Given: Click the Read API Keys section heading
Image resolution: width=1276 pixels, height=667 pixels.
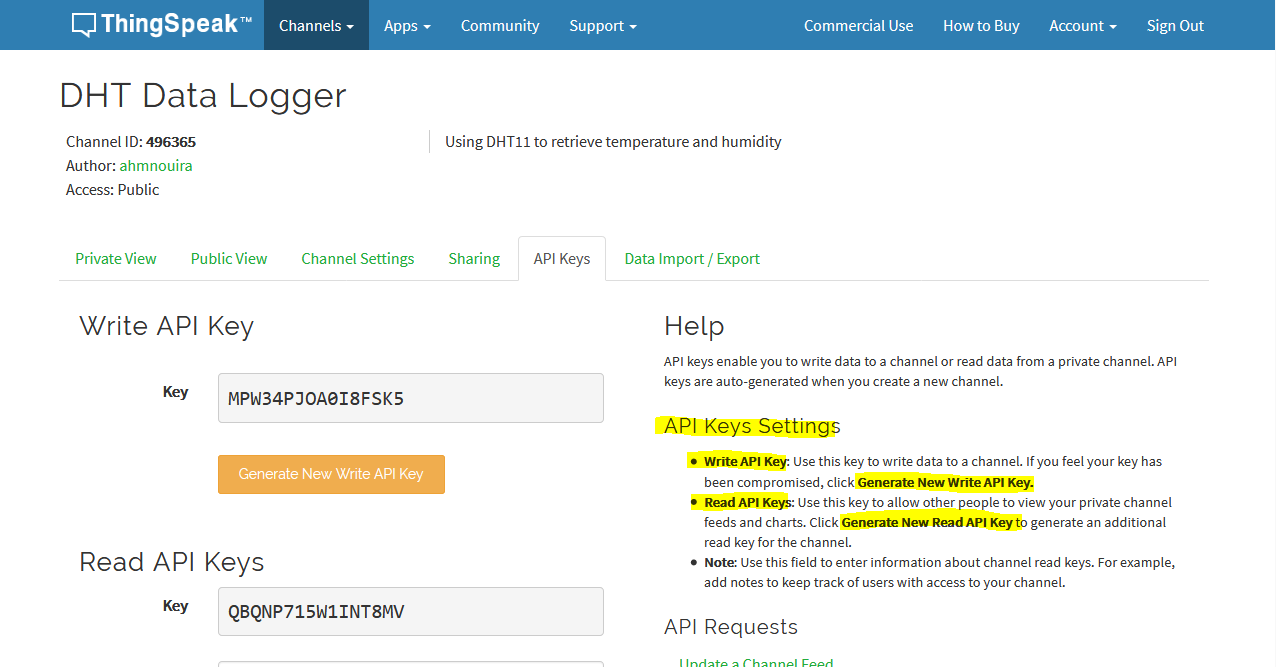Looking at the screenshot, I should tap(172, 562).
